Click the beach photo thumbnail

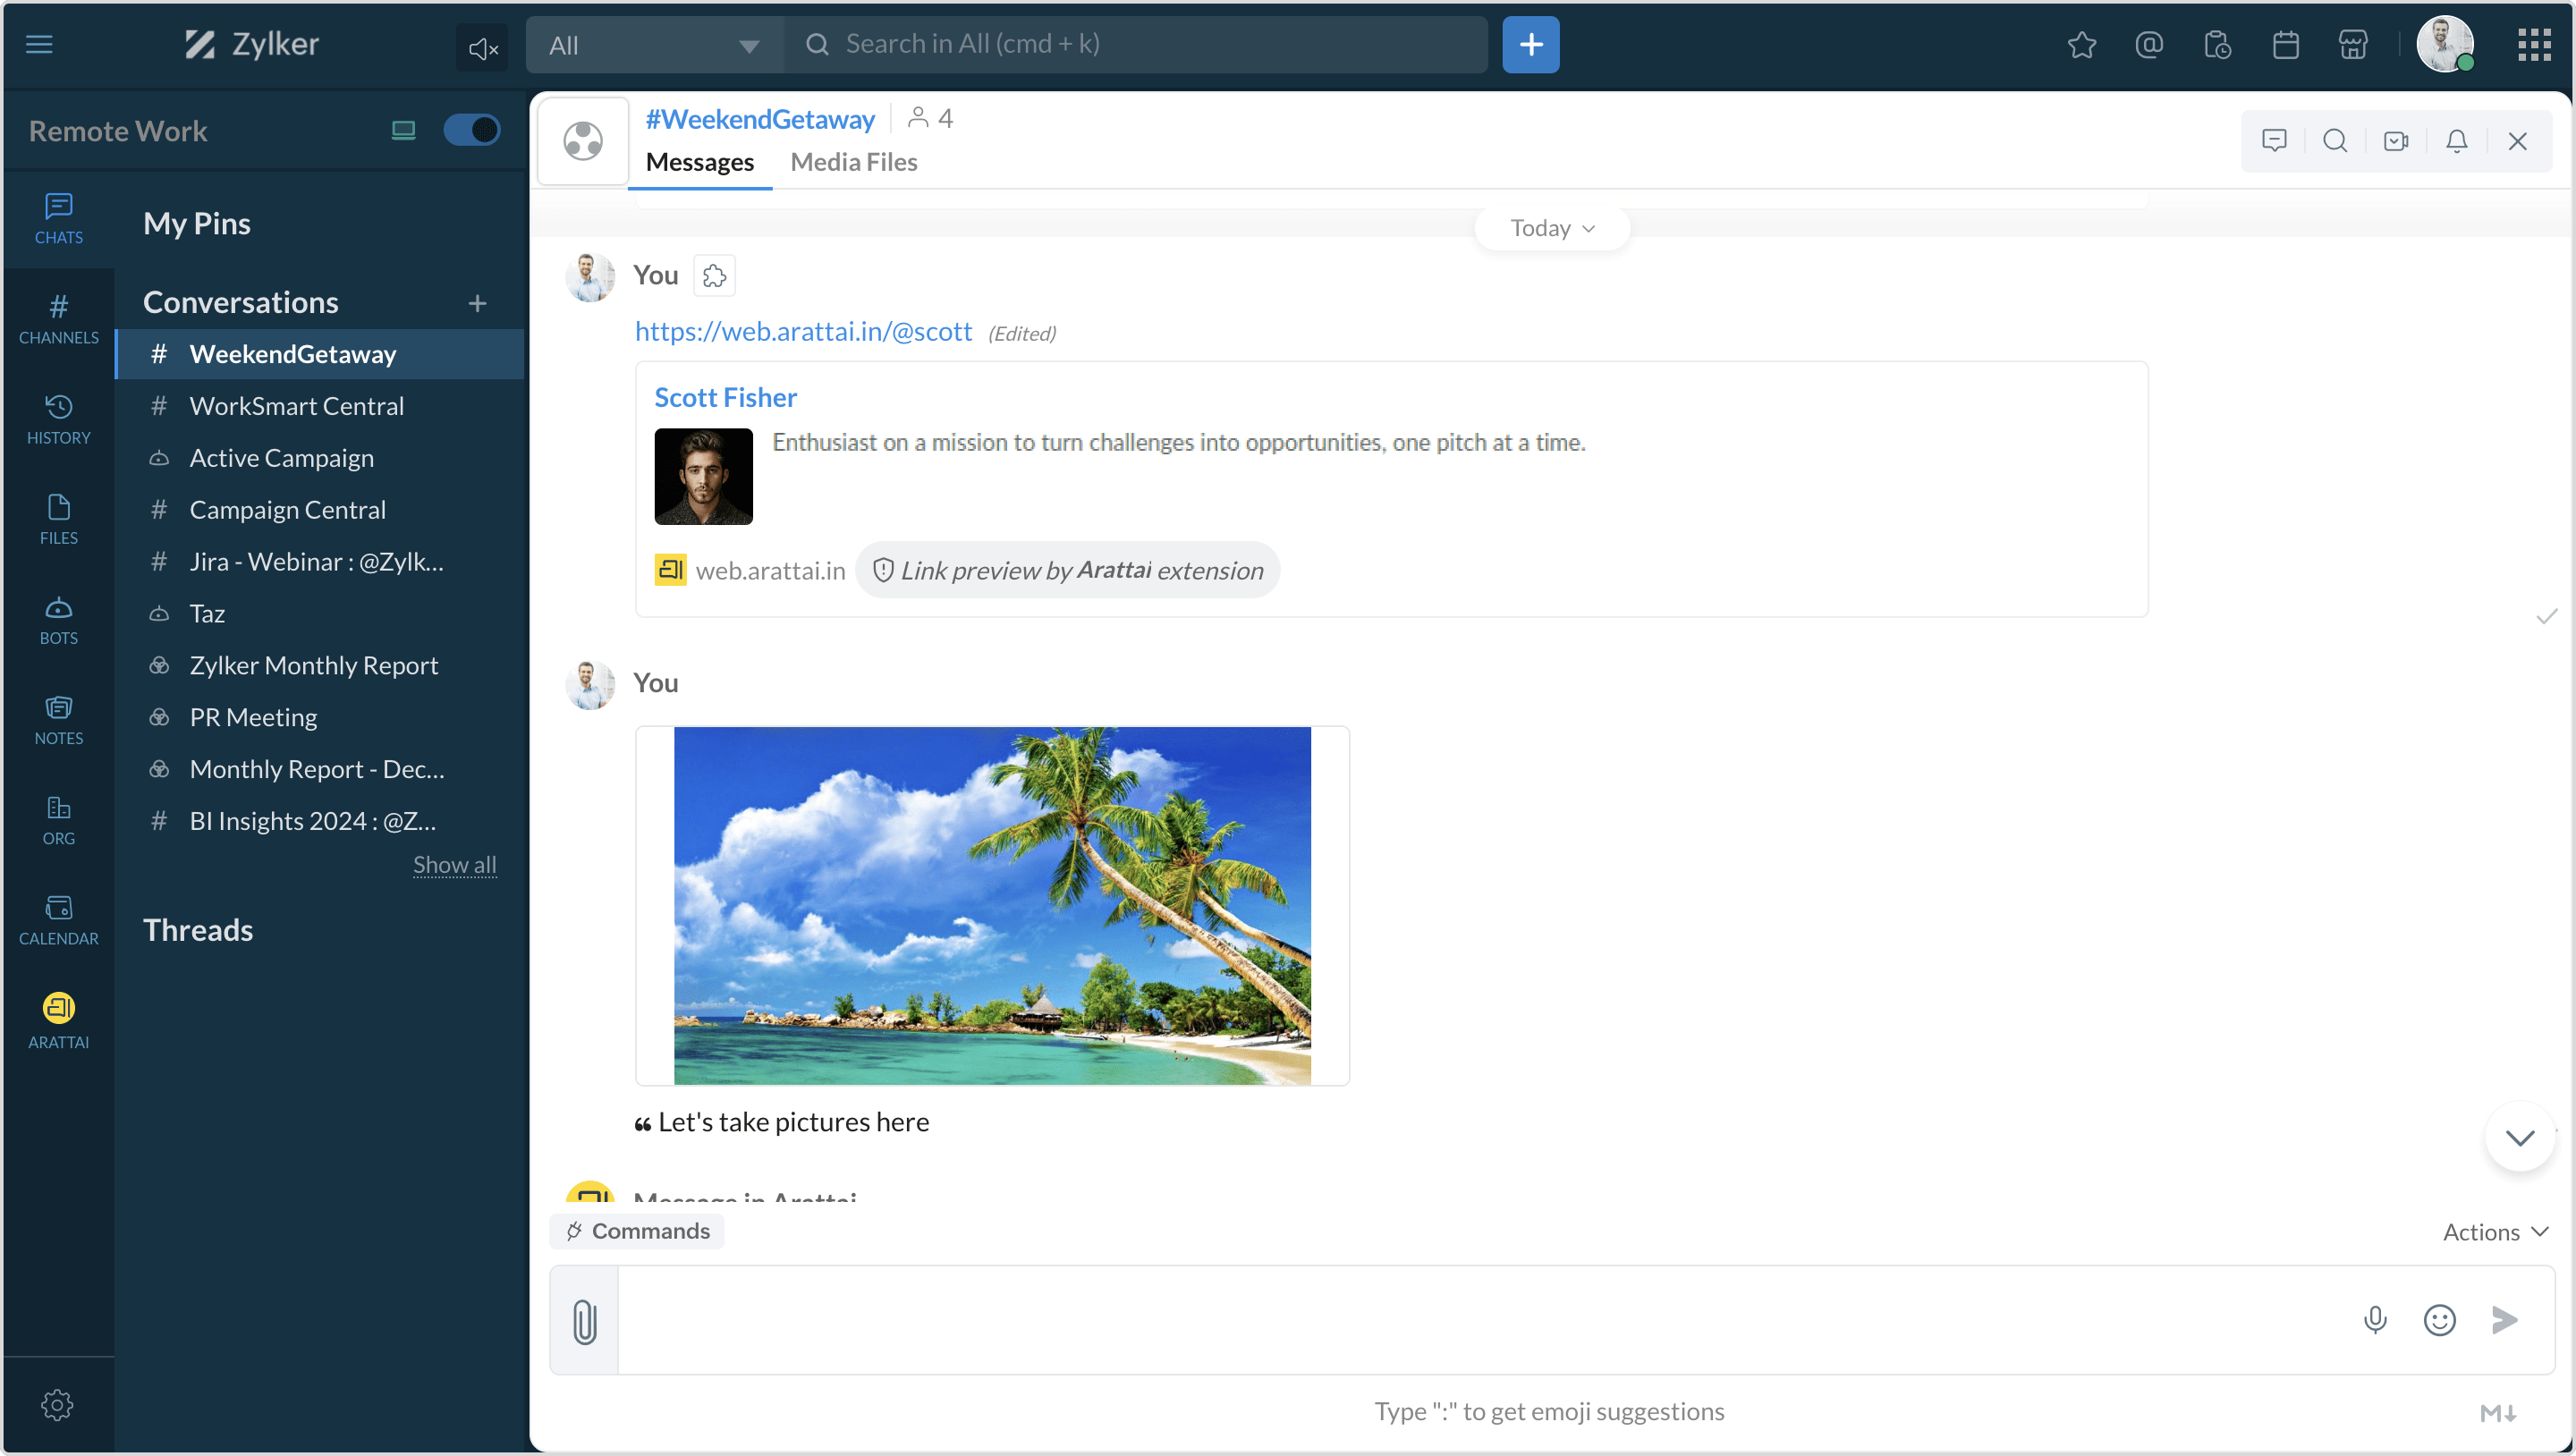[x=991, y=905]
